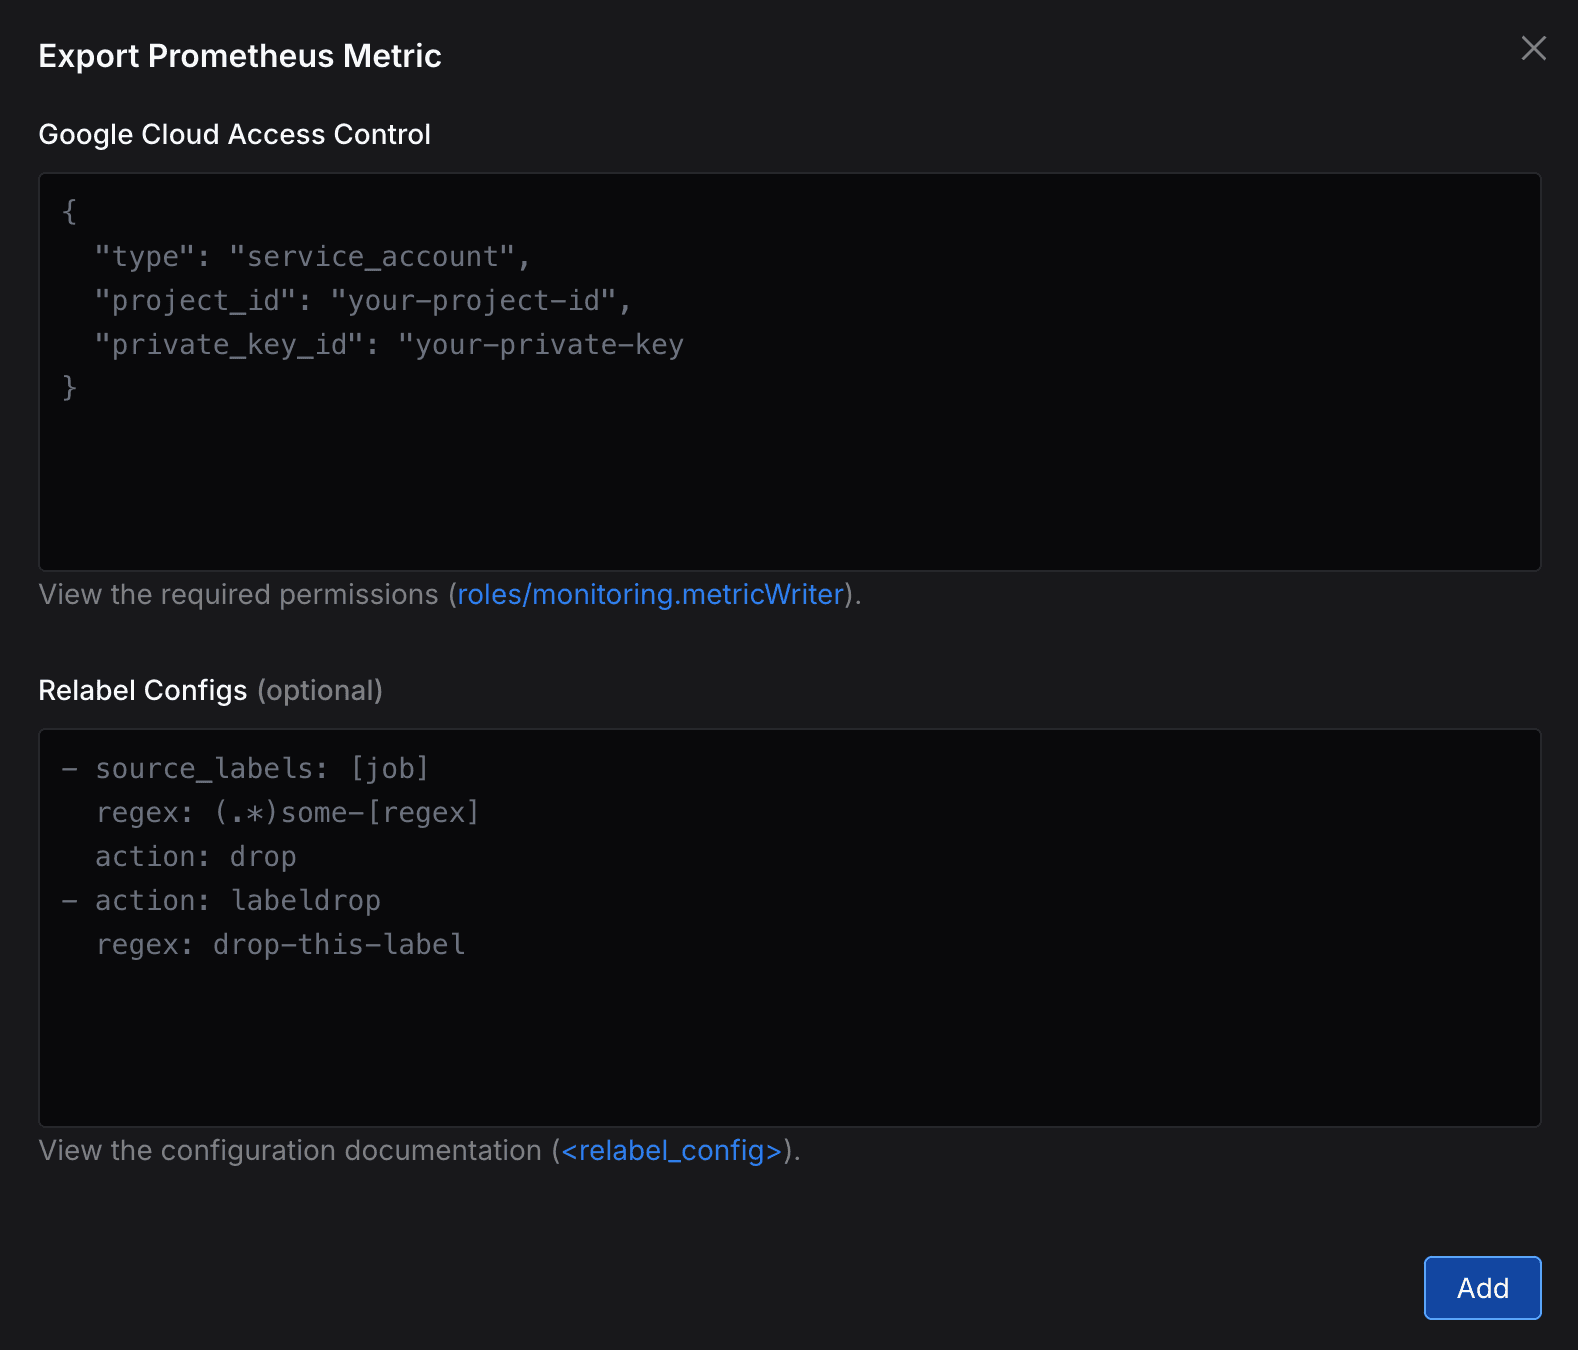Click the "View the required permissions" text

(238, 594)
